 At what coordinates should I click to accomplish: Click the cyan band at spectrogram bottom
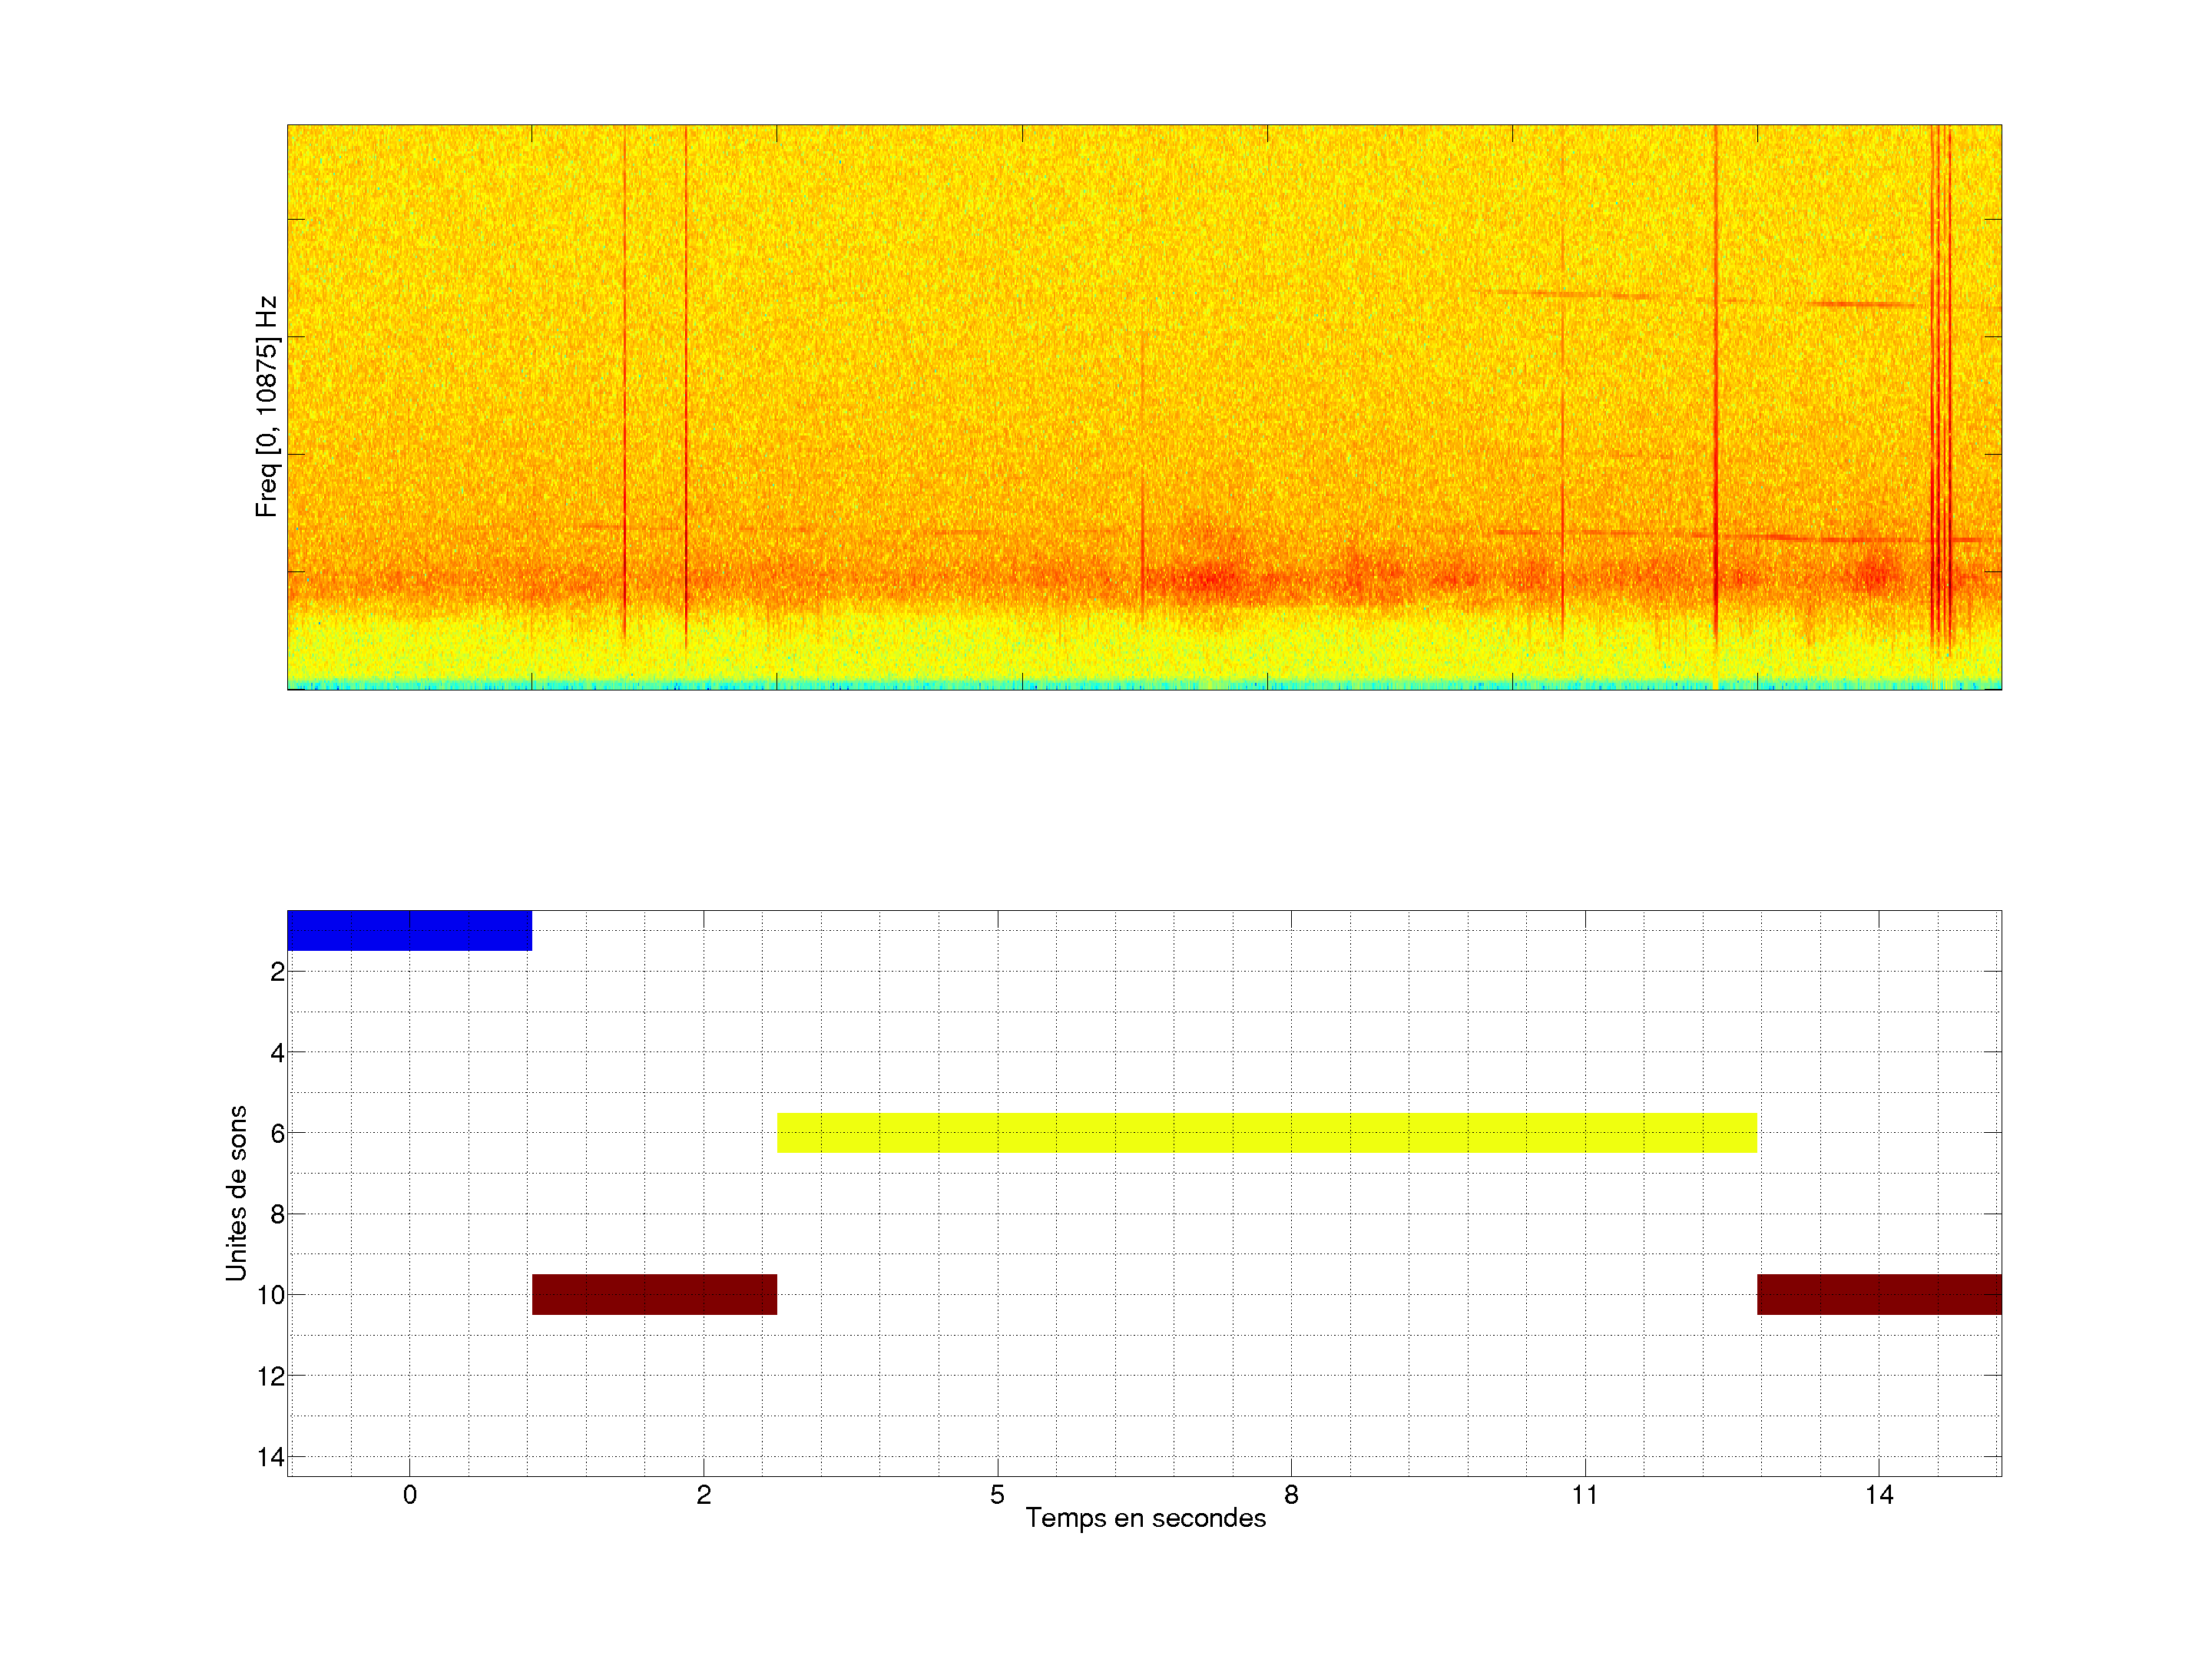point(1144,685)
